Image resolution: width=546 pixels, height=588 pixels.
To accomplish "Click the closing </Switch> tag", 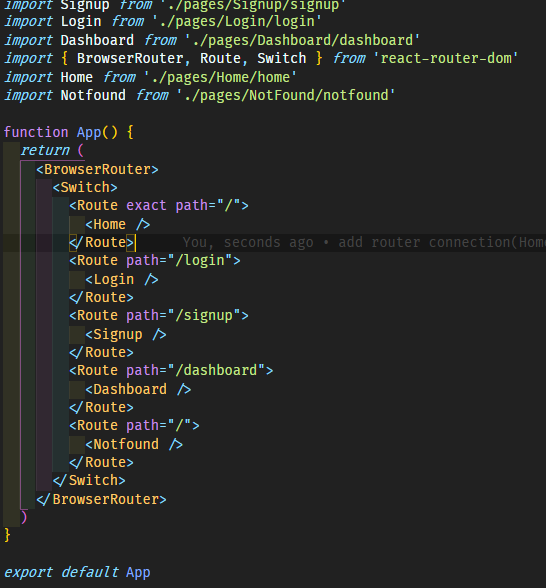I will (x=89, y=480).
